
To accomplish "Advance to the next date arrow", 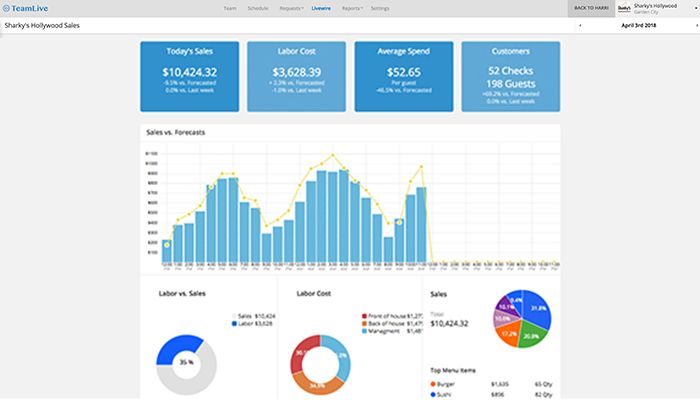I will click(x=696, y=25).
